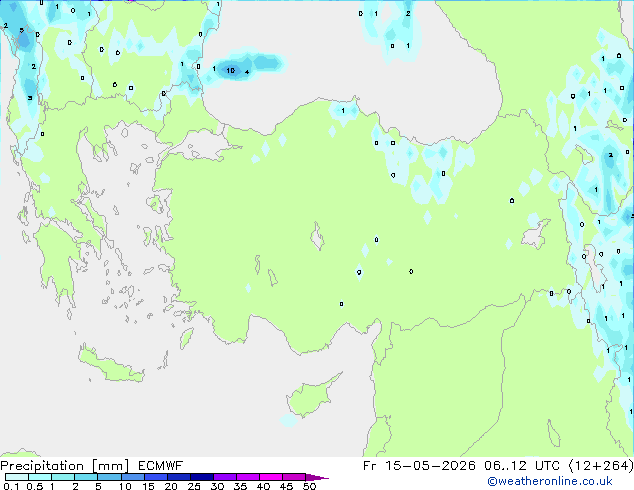Select the 5–10 mm legend color swatch
This screenshot has height=490, width=634.
pos(110,477)
